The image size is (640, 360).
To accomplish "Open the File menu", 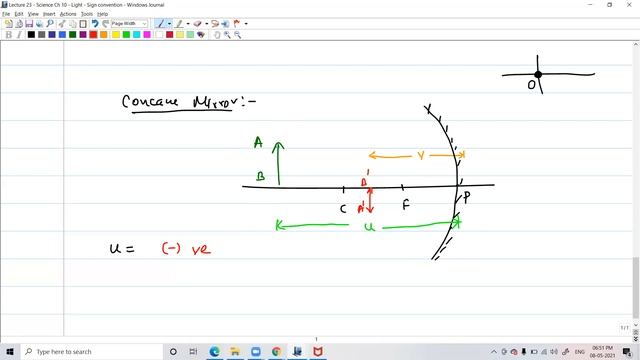I will 6,14.
